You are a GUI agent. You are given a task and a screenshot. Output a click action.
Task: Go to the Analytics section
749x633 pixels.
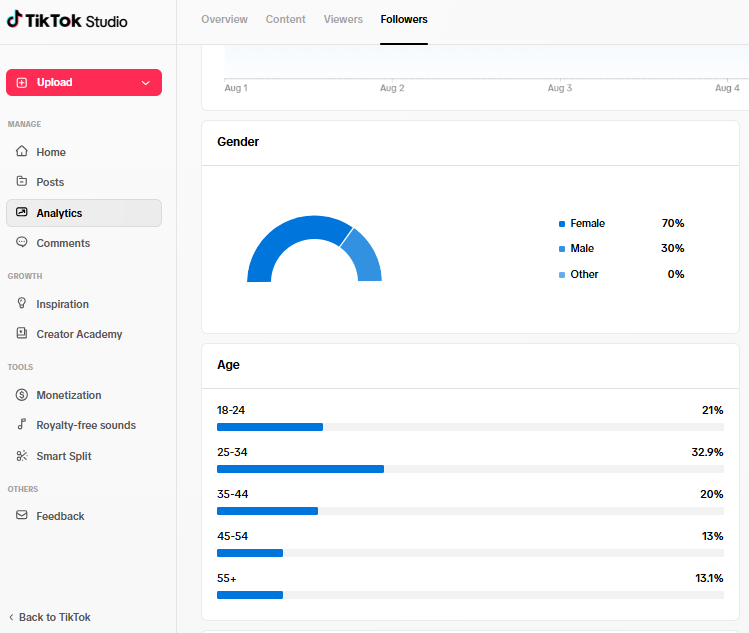click(84, 213)
